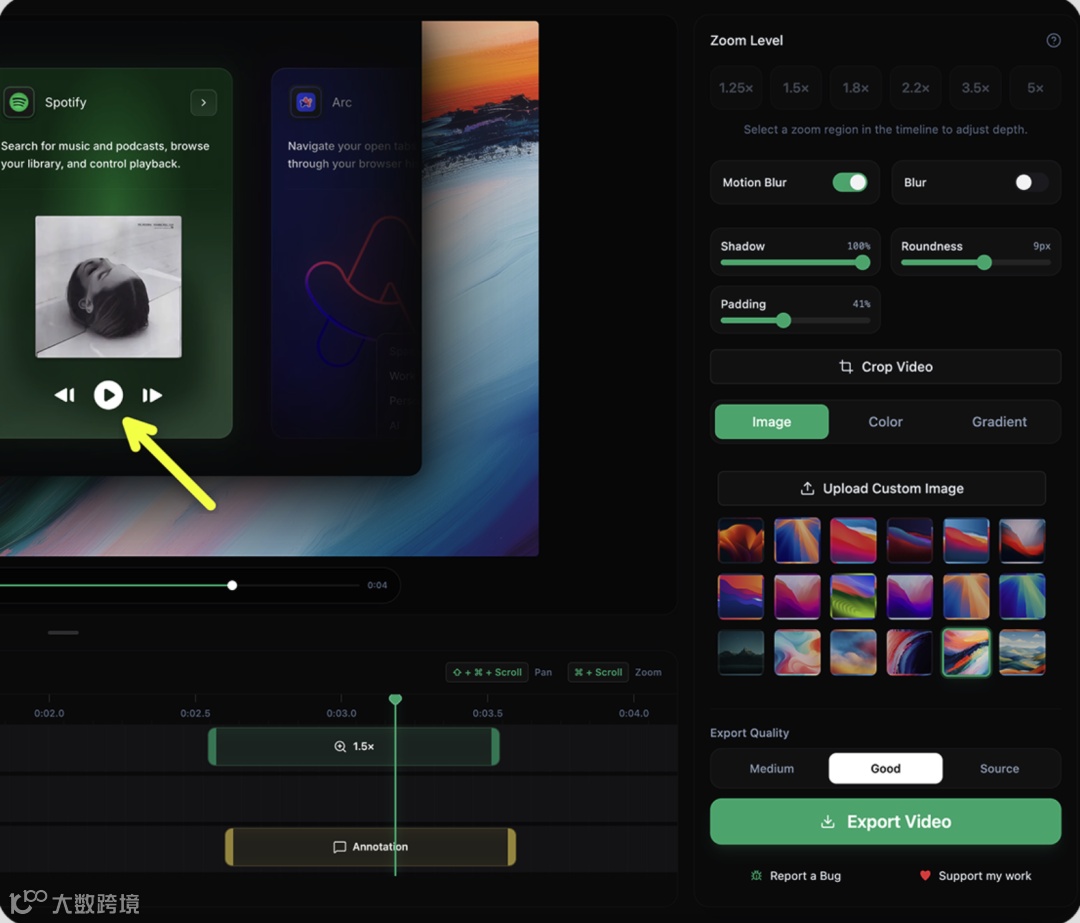Click the previous track button in preview
The image size is (1080, 923).
pyautogui.click(x=65, y=395)
